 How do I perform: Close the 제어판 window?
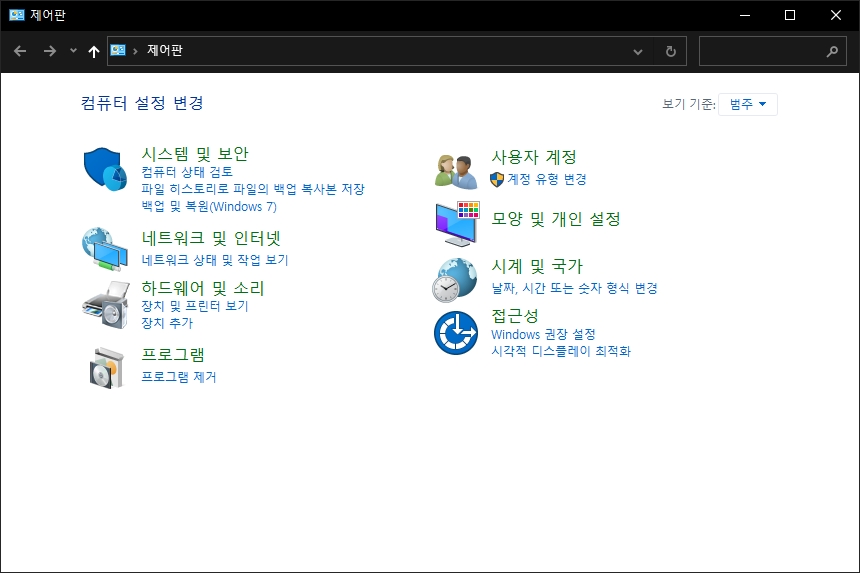835,15
